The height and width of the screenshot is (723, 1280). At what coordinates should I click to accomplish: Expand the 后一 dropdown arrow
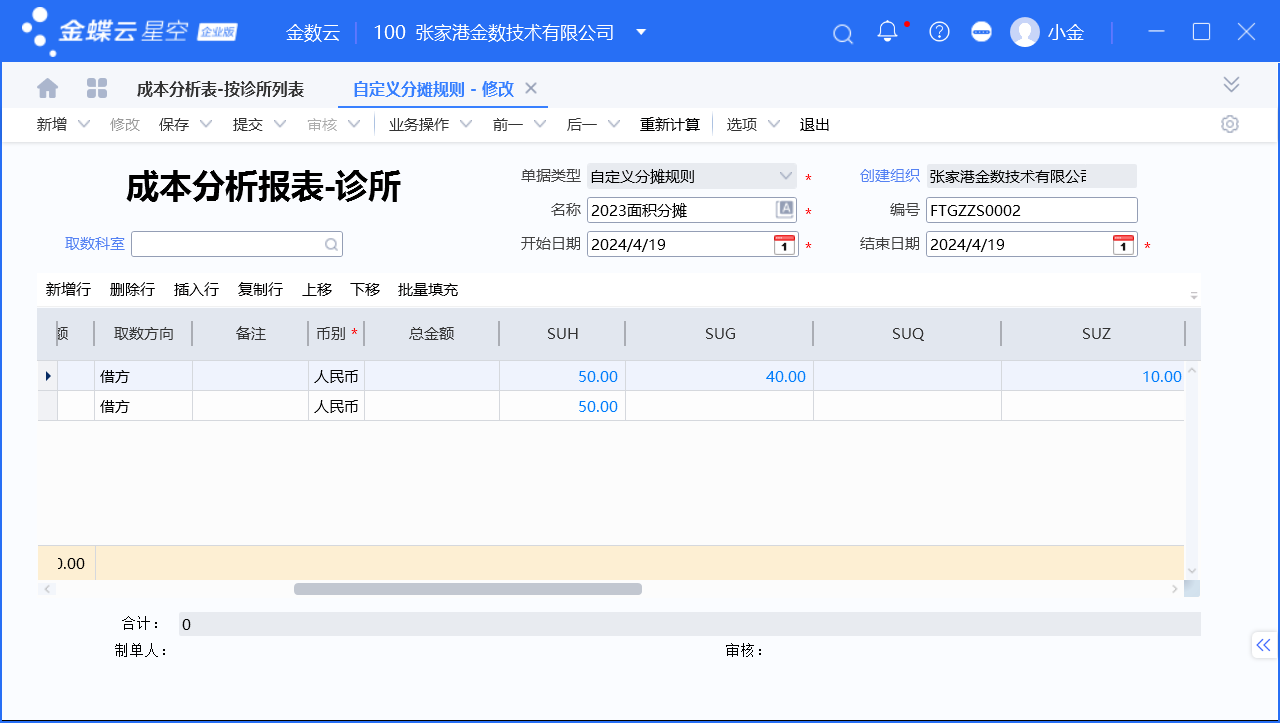(x=614, y=124)
